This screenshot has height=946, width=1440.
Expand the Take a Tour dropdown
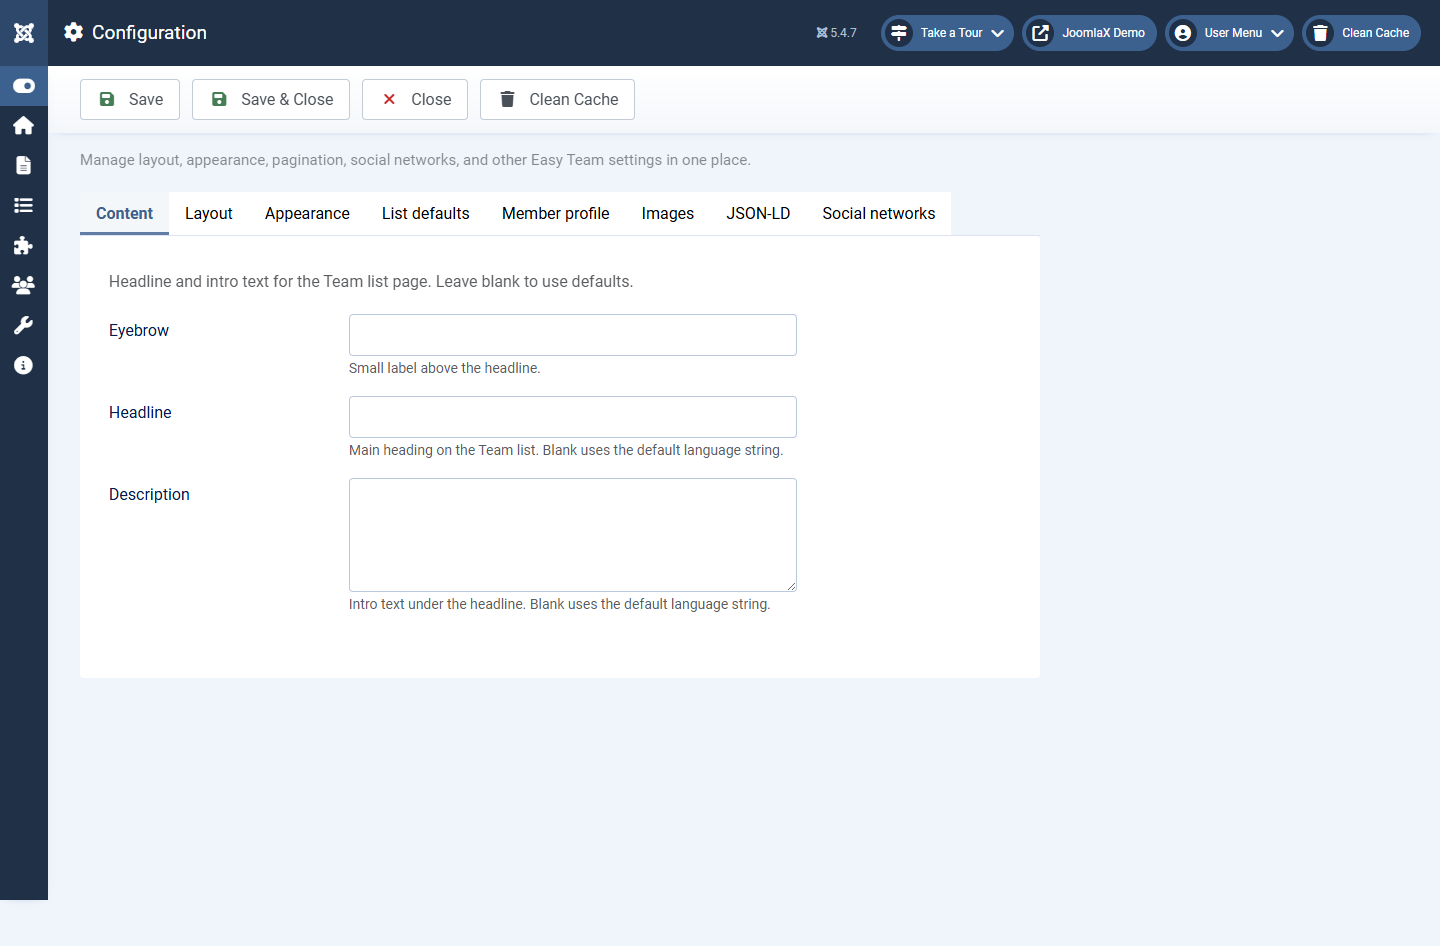(947, 33)
